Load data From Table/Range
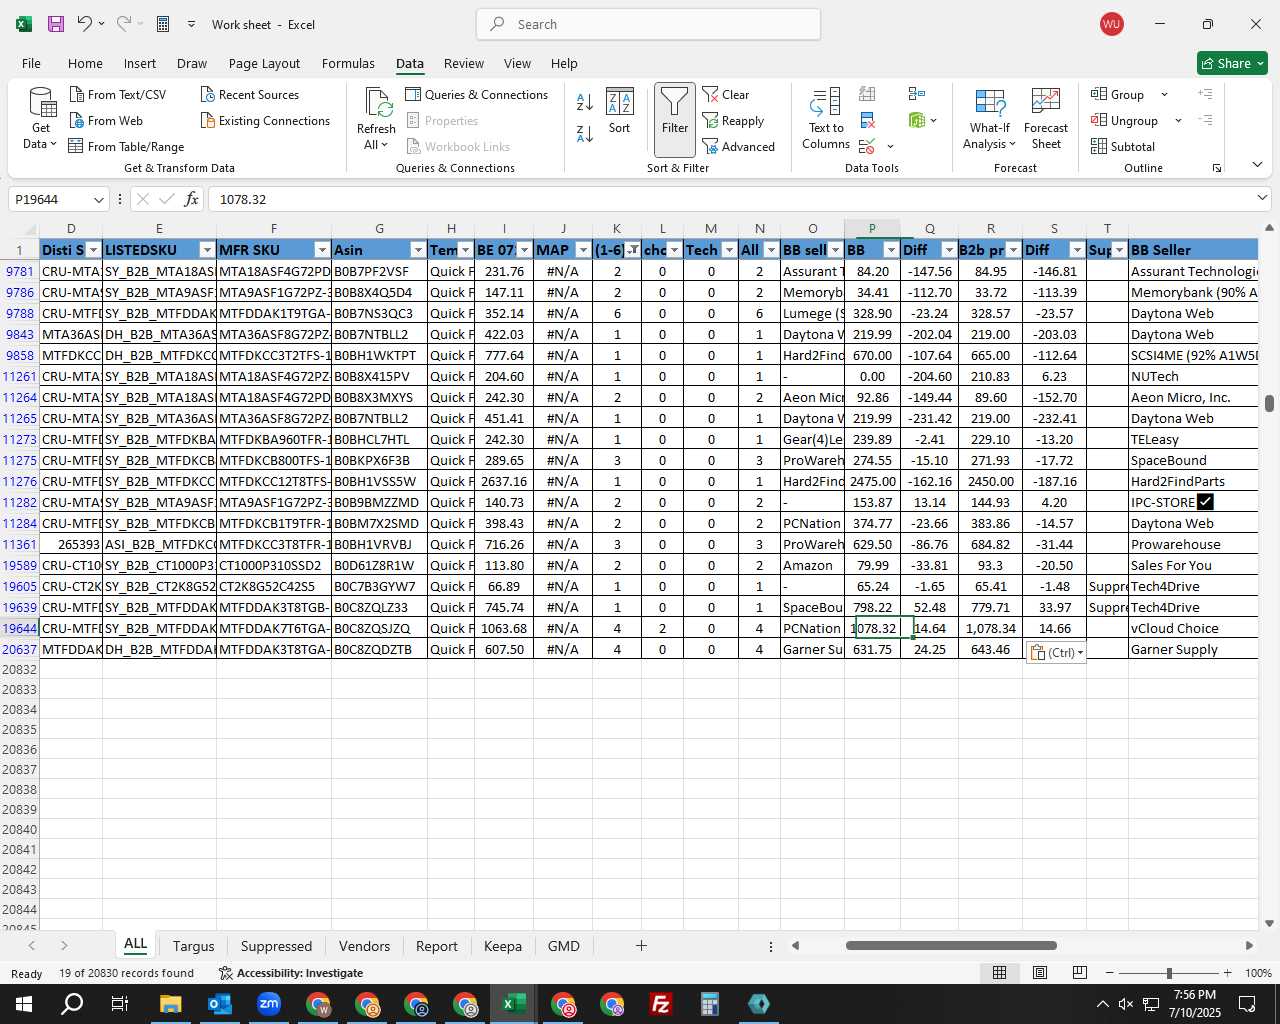This screenshot has height=1024, width=1280. tap(126, 146)
